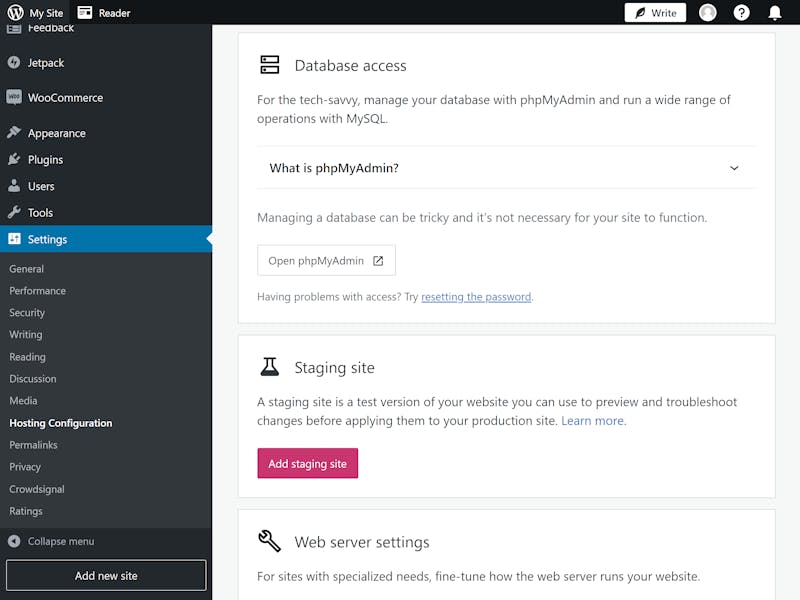Select the Performance settings submenu
Viewport: 800px width, 600px height.
point(37,291)
